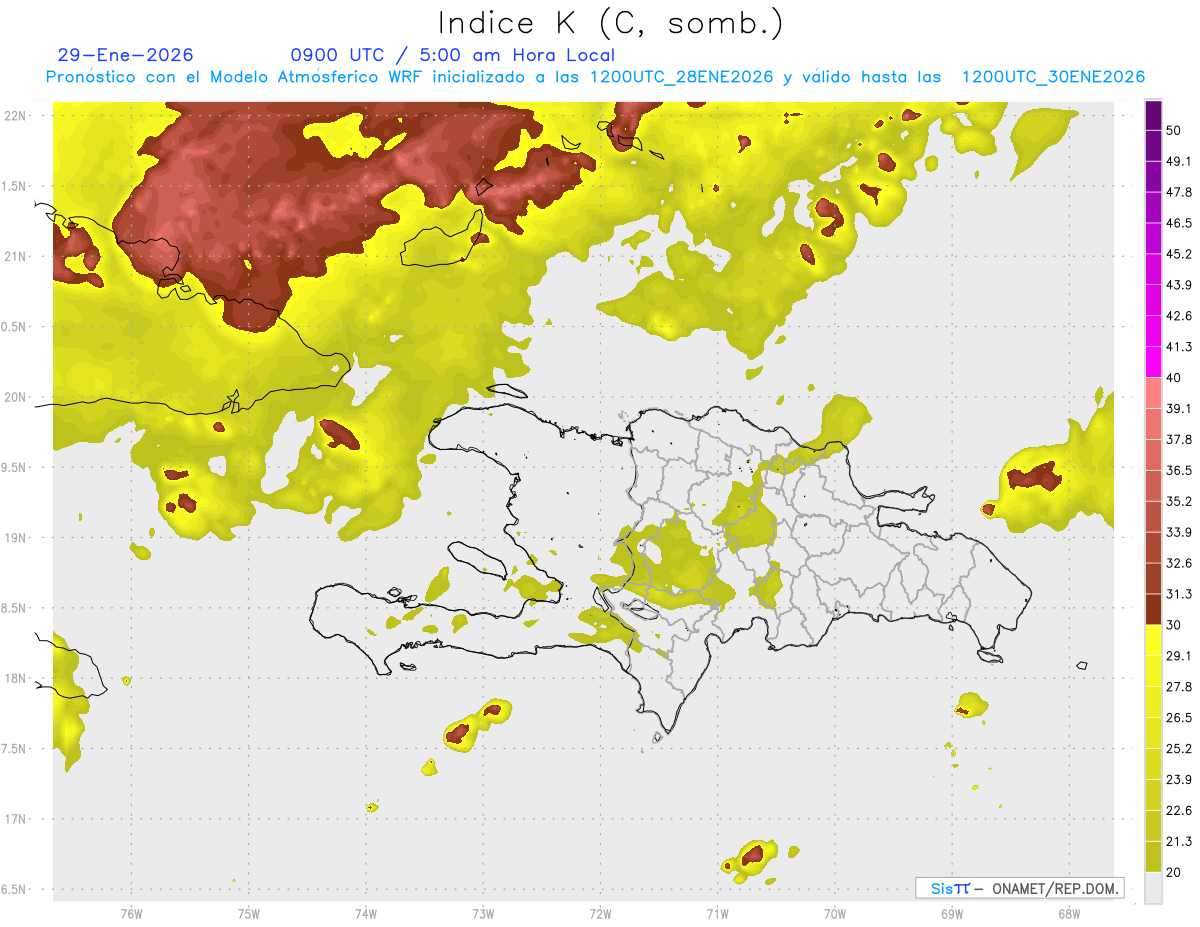Choose the "23.9" scale label
Screen dimensions: 1200x927
1178,780
